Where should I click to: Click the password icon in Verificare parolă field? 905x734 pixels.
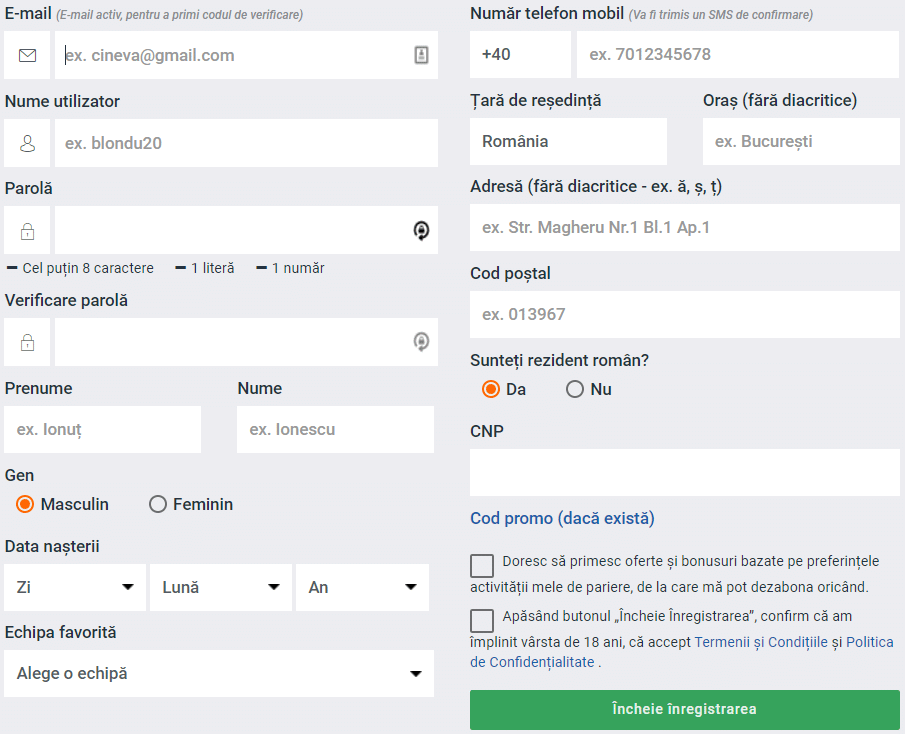pos(421,341)
